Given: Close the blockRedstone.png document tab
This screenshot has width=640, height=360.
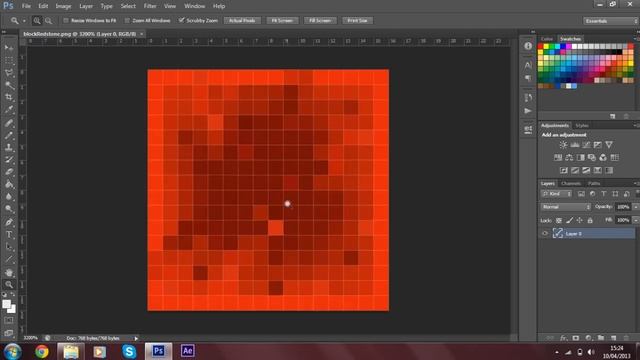Looking at the screenshot, I should click(142, 34).
